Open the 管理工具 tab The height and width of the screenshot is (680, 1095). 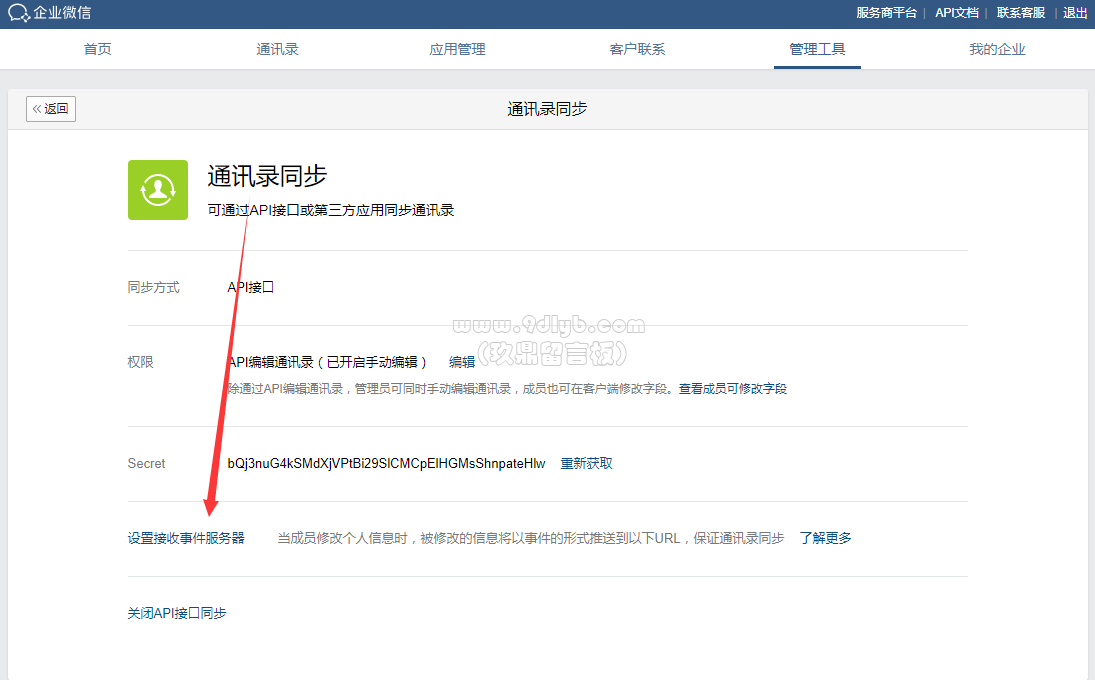[x=817, y=49]
